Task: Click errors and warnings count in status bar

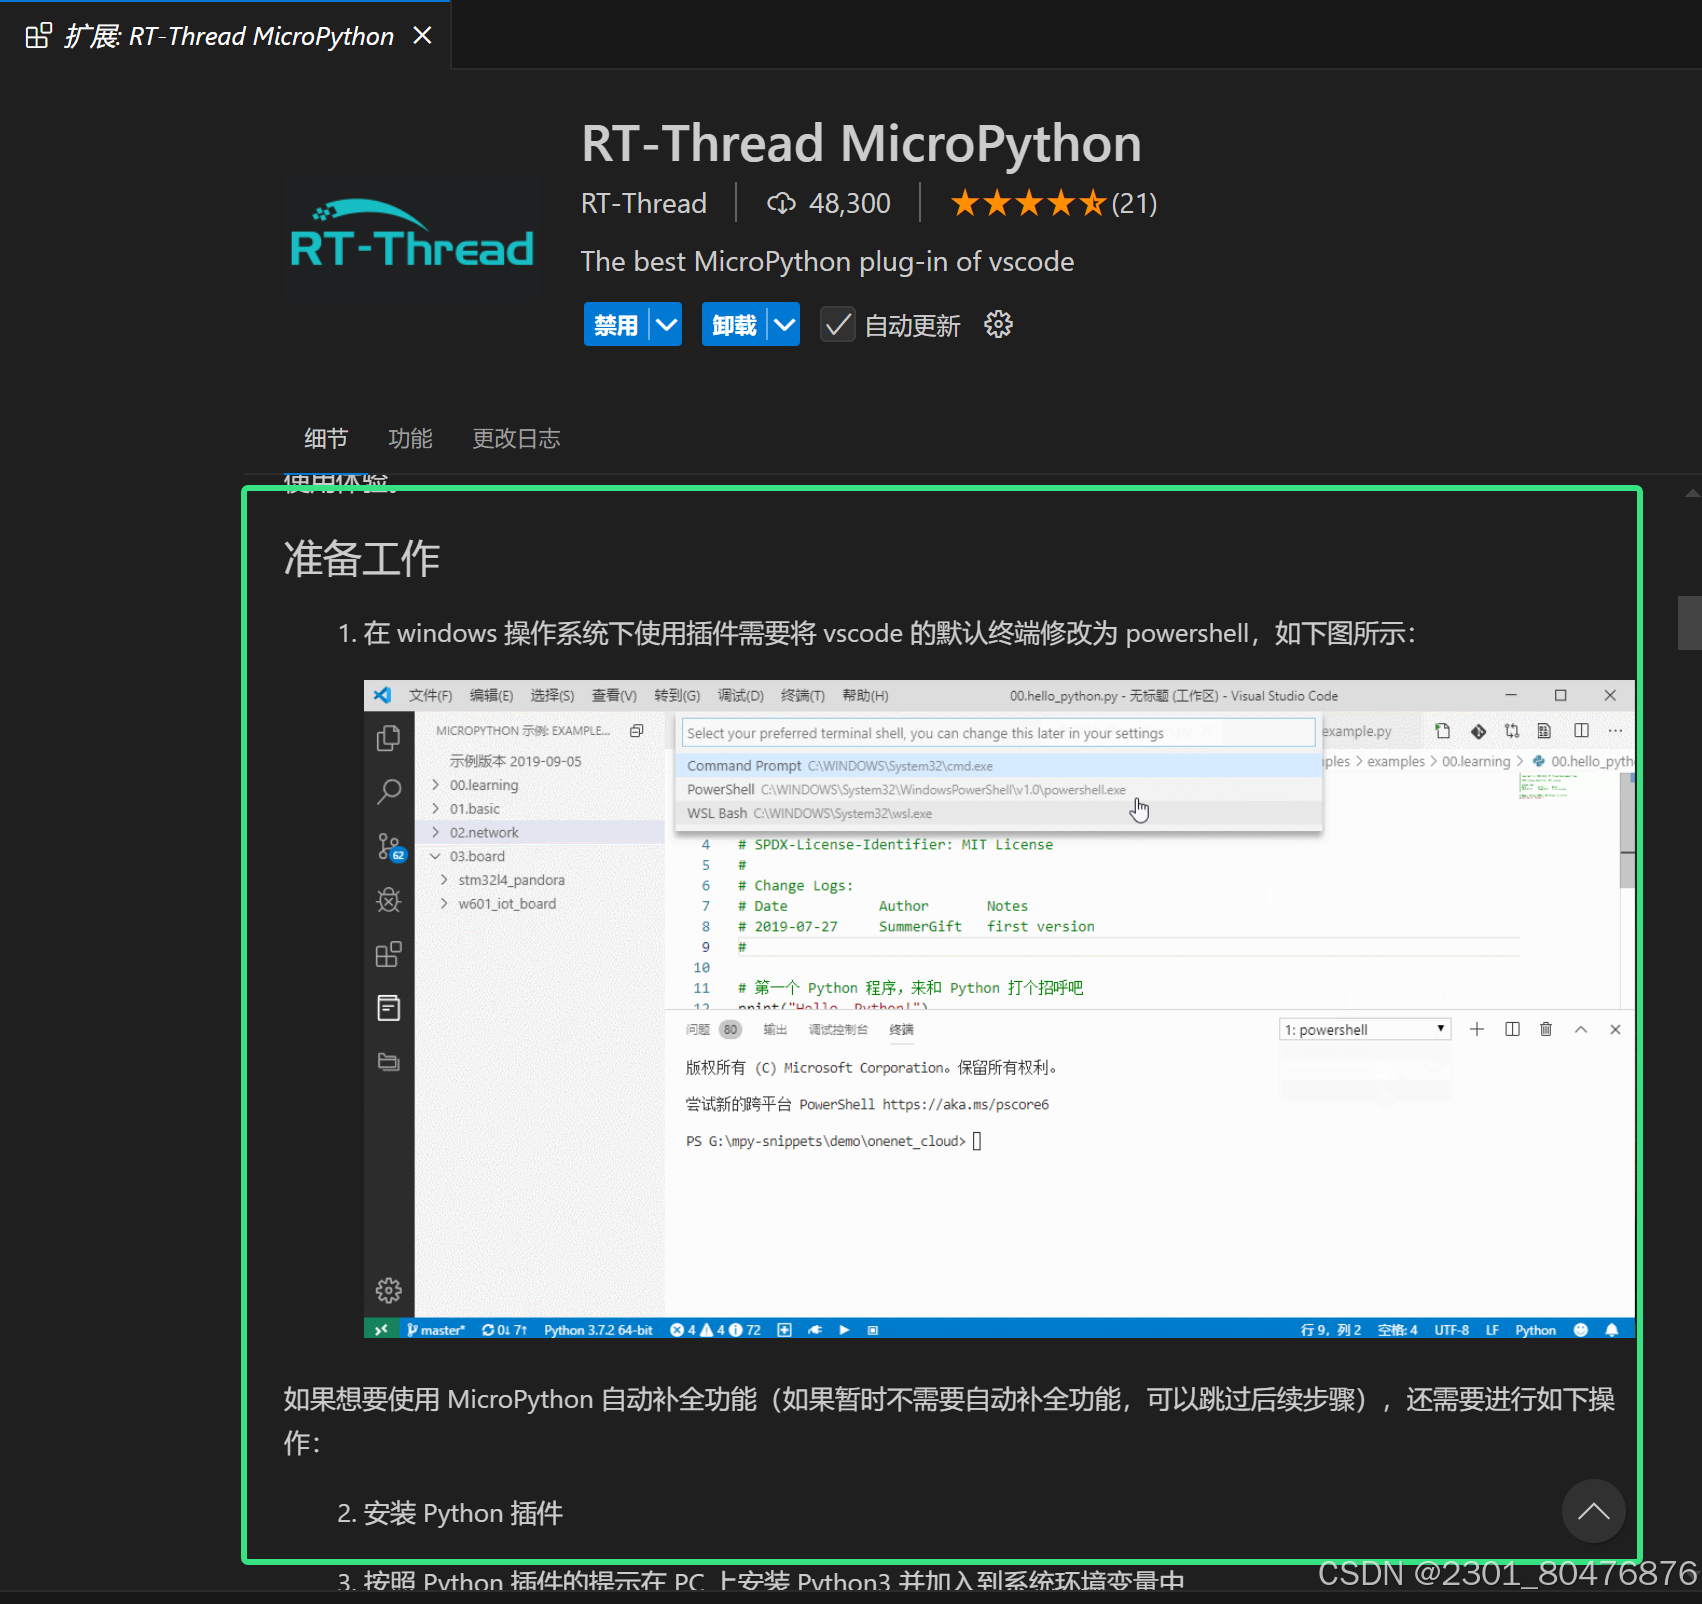Action: [x=715, y=1330]
